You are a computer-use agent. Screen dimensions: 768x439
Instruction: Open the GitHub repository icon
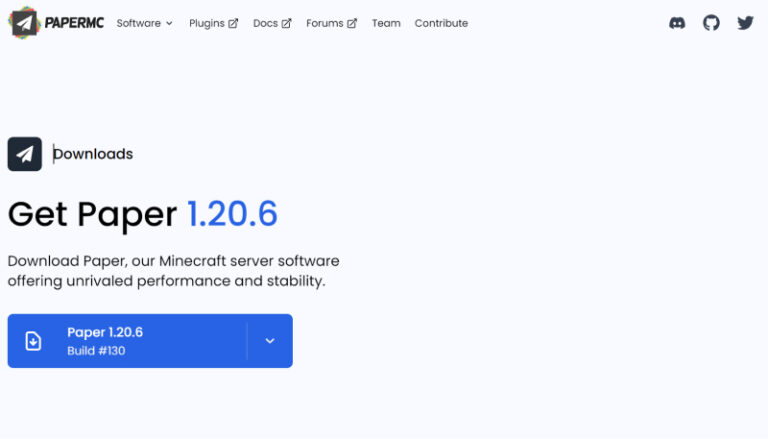click(711, 23)
